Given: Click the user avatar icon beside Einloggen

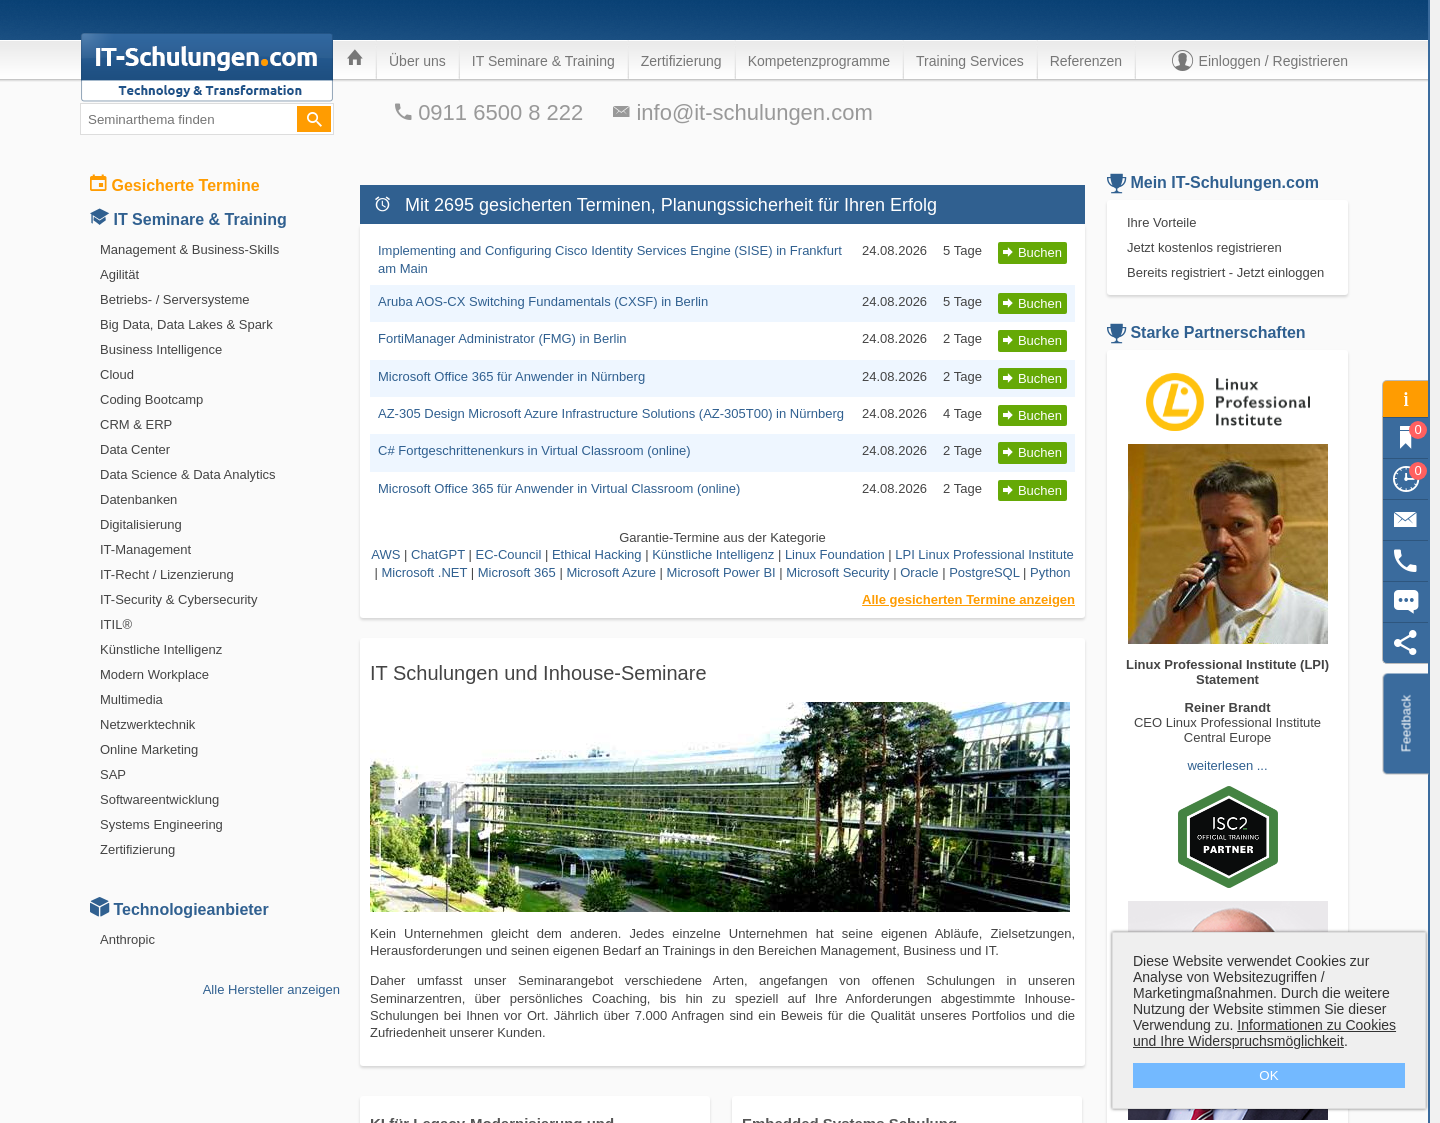Looking at the screenshot, I should [x=1182, y=61].
